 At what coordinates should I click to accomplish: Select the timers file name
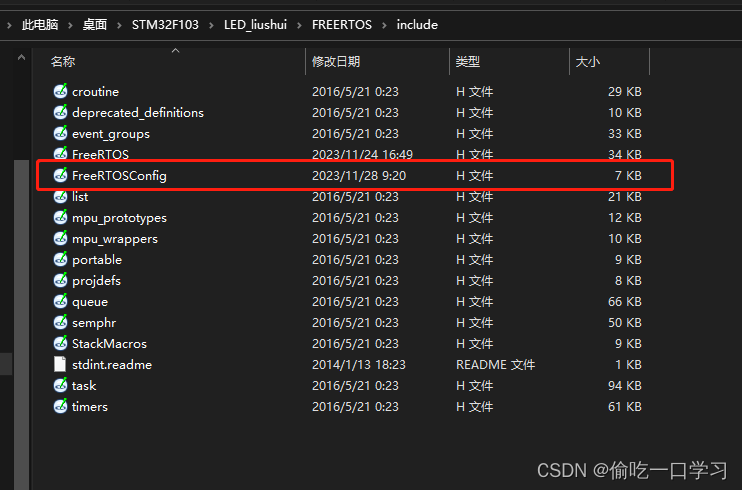click(89, 406)
